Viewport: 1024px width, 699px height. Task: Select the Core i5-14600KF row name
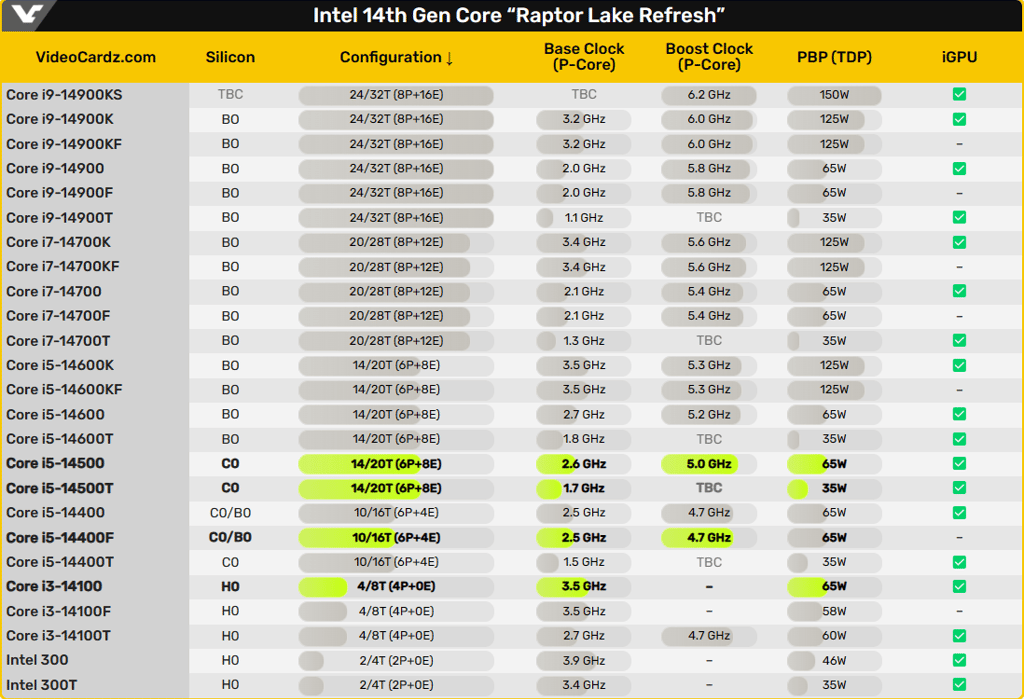pyautogui.click(x=64, y=389)
